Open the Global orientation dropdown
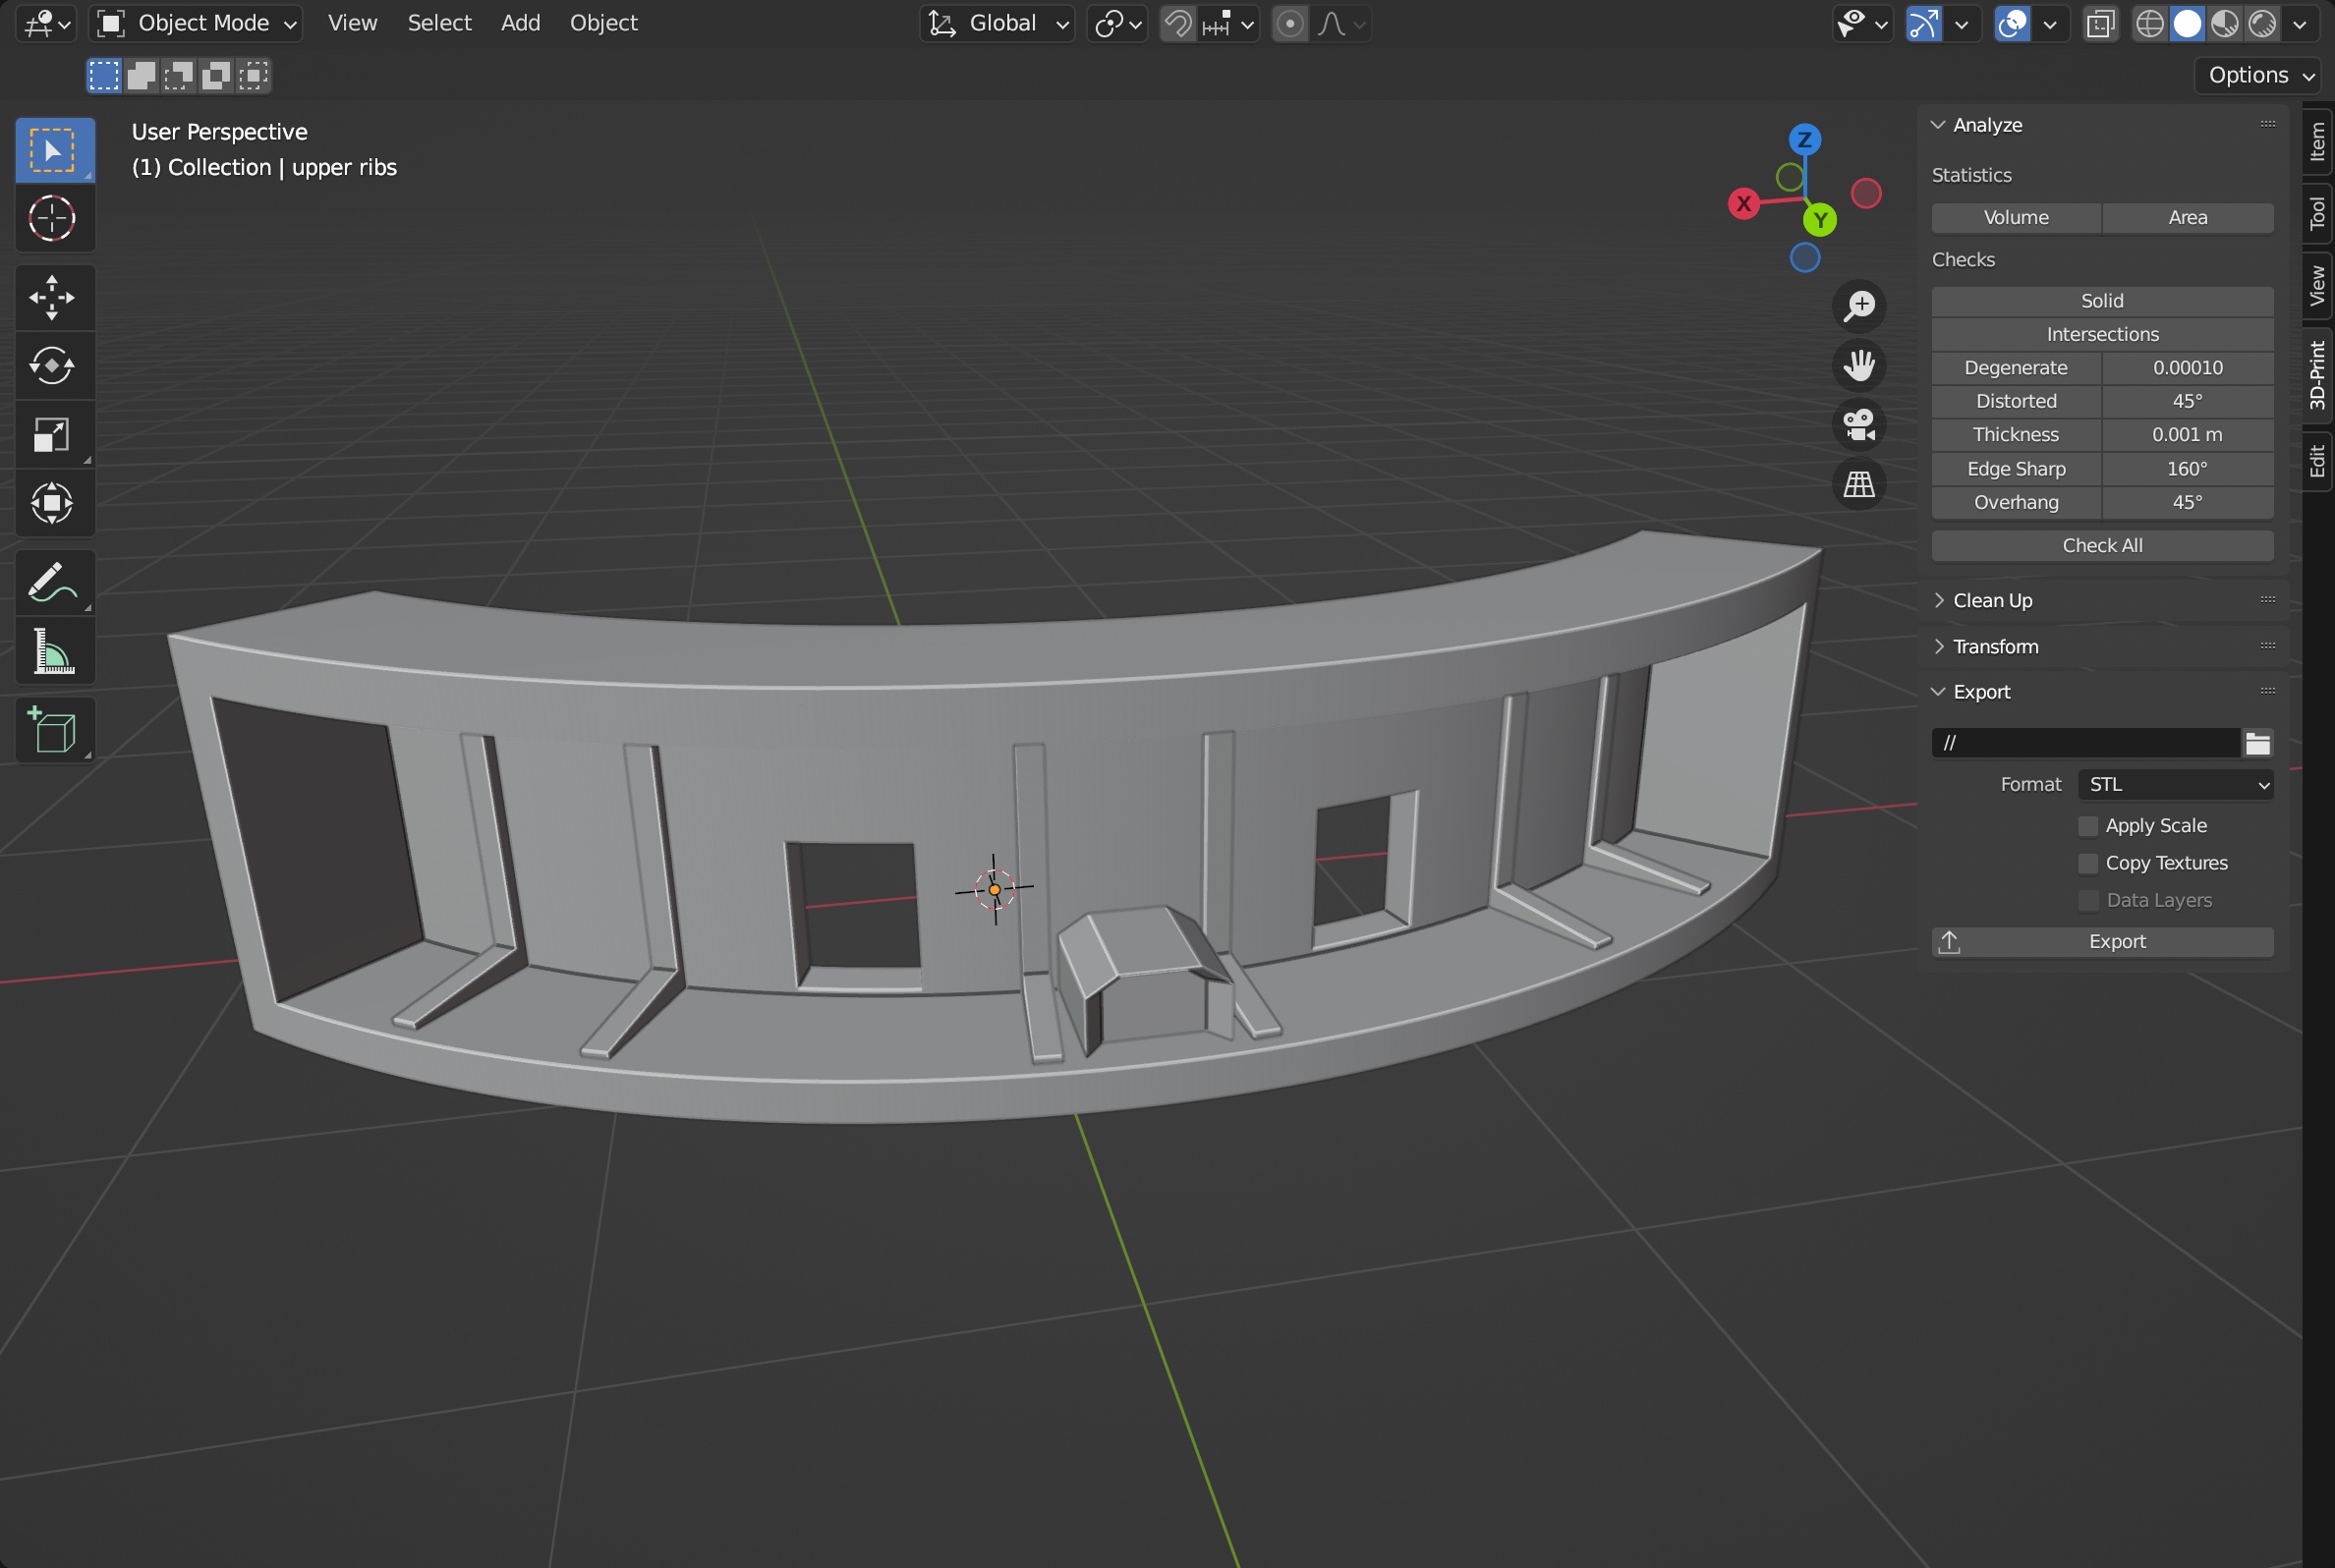 coord(997,23)
